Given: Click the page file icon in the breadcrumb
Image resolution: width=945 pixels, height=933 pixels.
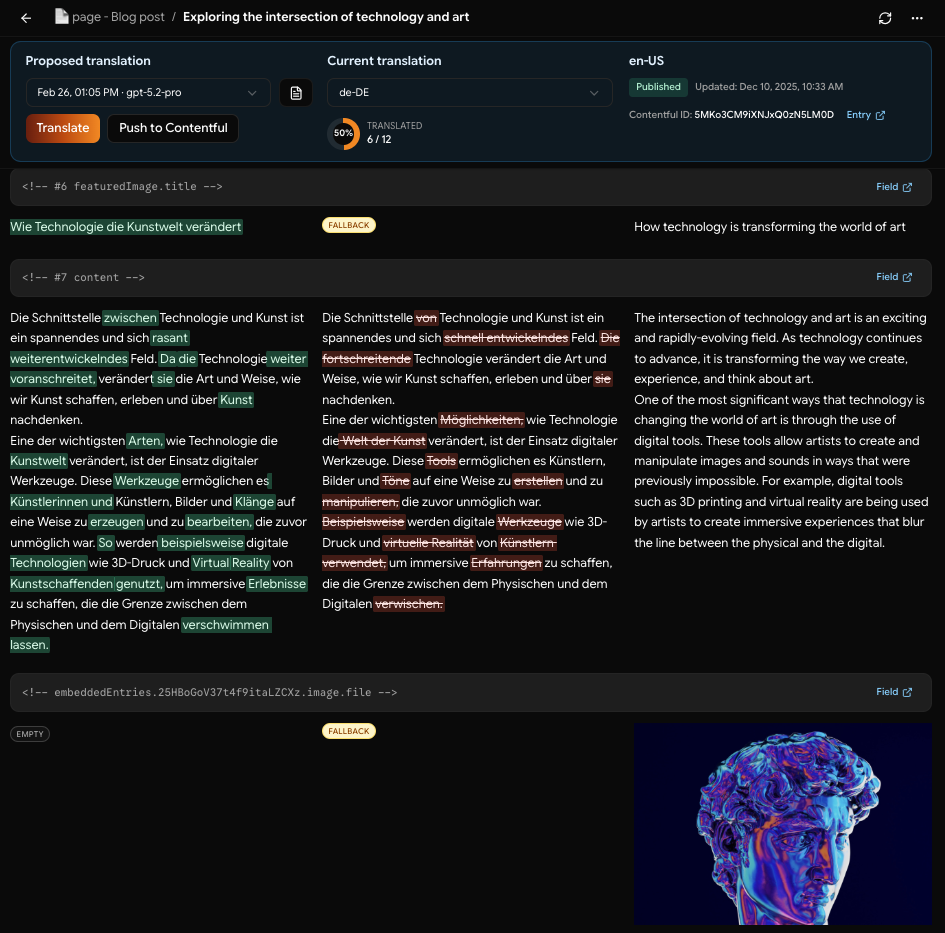Looking at the screenshot, I should point(61,16).
